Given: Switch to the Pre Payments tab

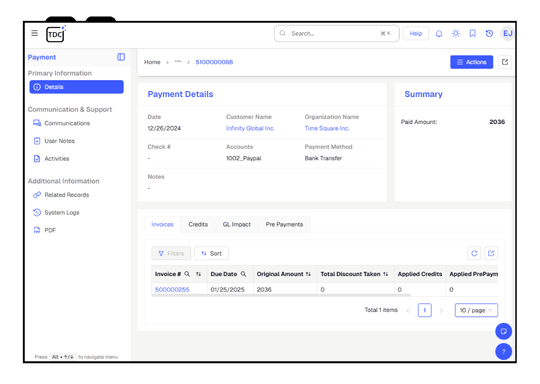Looking at the screenshot, I should pyautogui.click(x=284, y=224).
